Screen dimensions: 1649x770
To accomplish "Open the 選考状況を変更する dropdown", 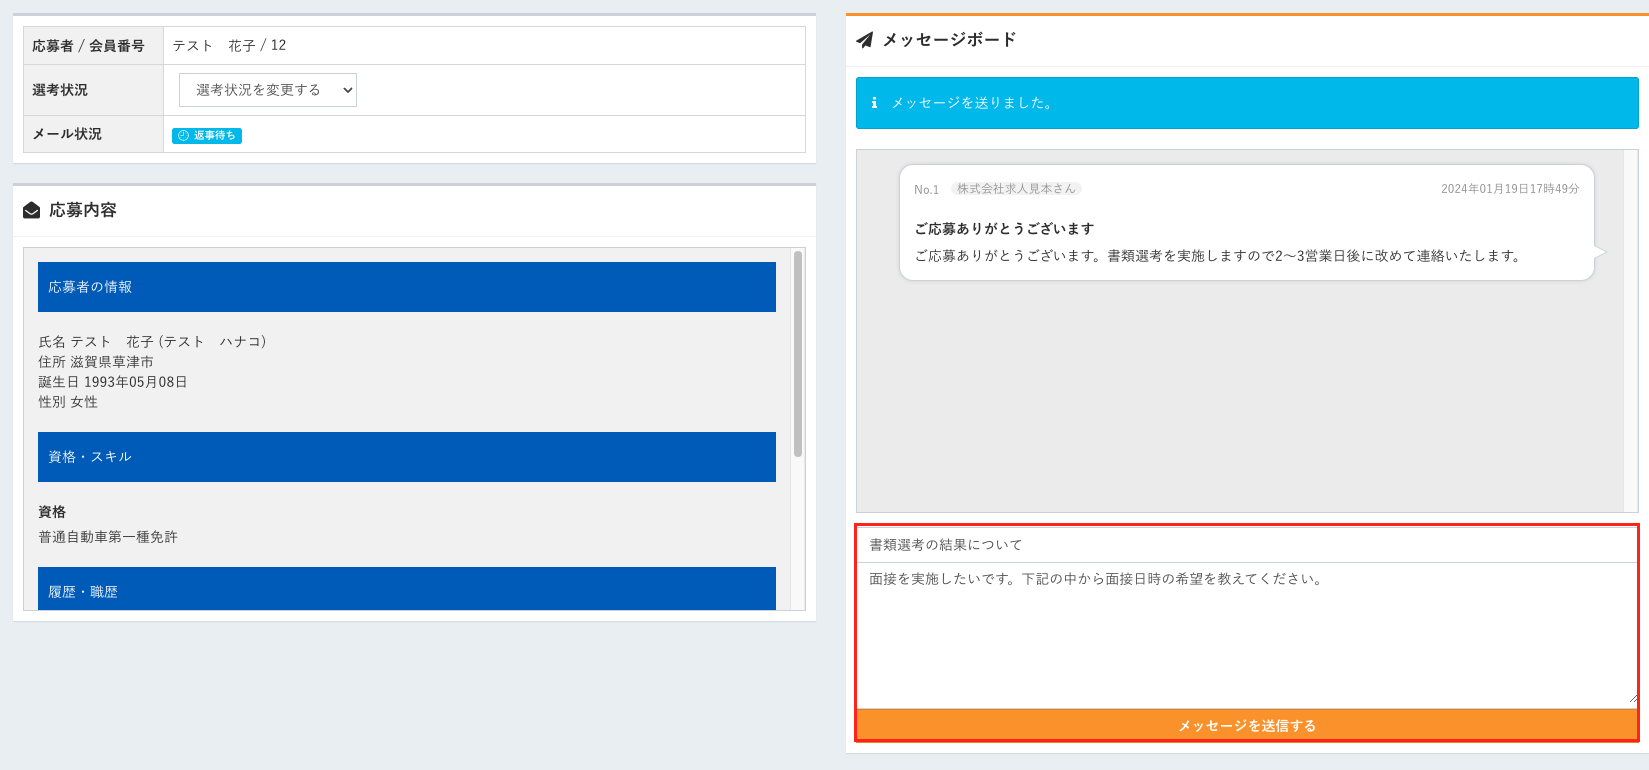I will point(268,90).
